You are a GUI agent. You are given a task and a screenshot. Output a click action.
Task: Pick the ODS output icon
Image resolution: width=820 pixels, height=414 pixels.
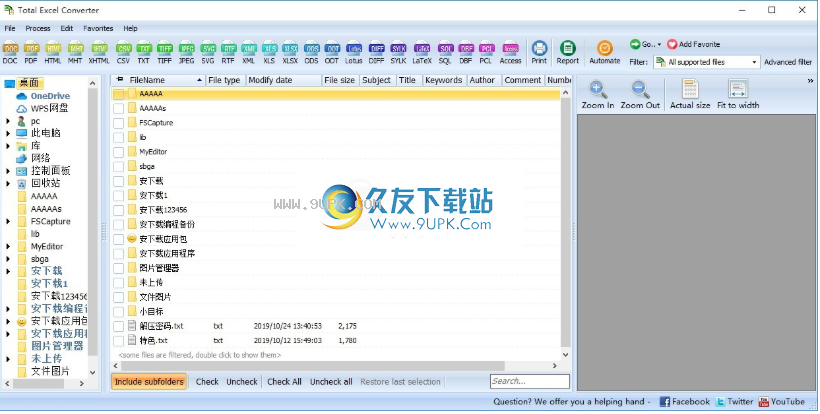tap(312, 52)
